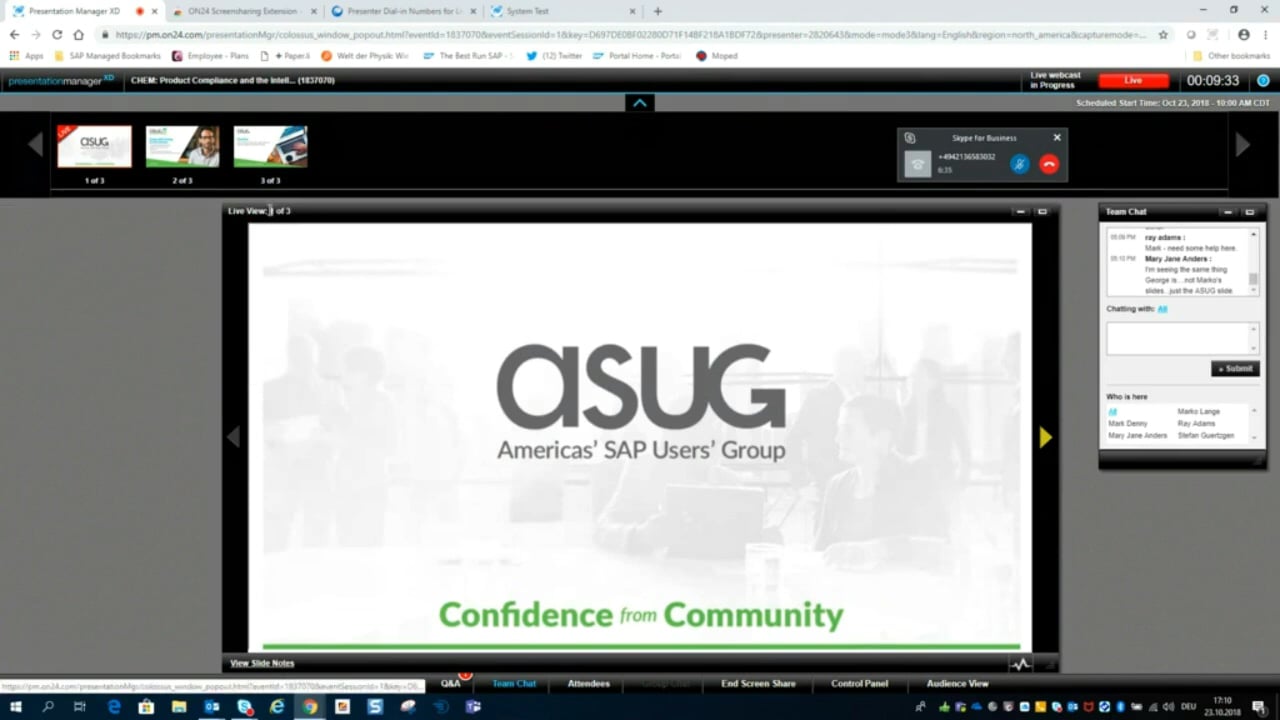Click End Screen Share

point(758,683)
